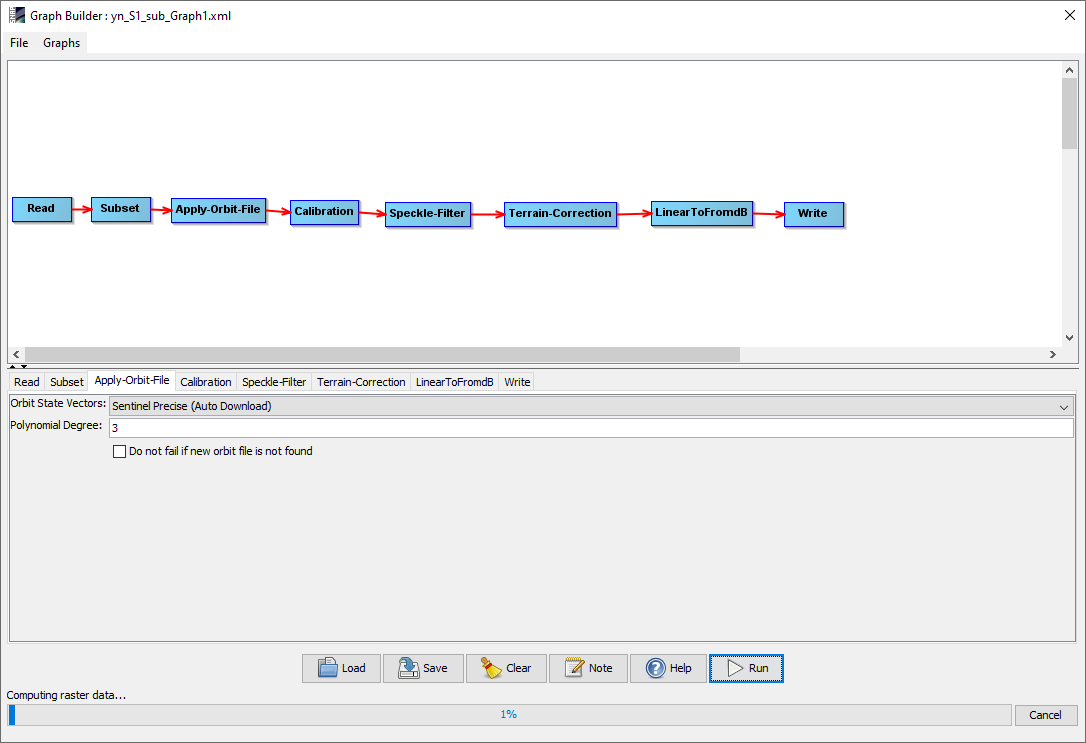Screen dimensions: 1086x743
Task: Open the Graphs menu
Action: 61,43
